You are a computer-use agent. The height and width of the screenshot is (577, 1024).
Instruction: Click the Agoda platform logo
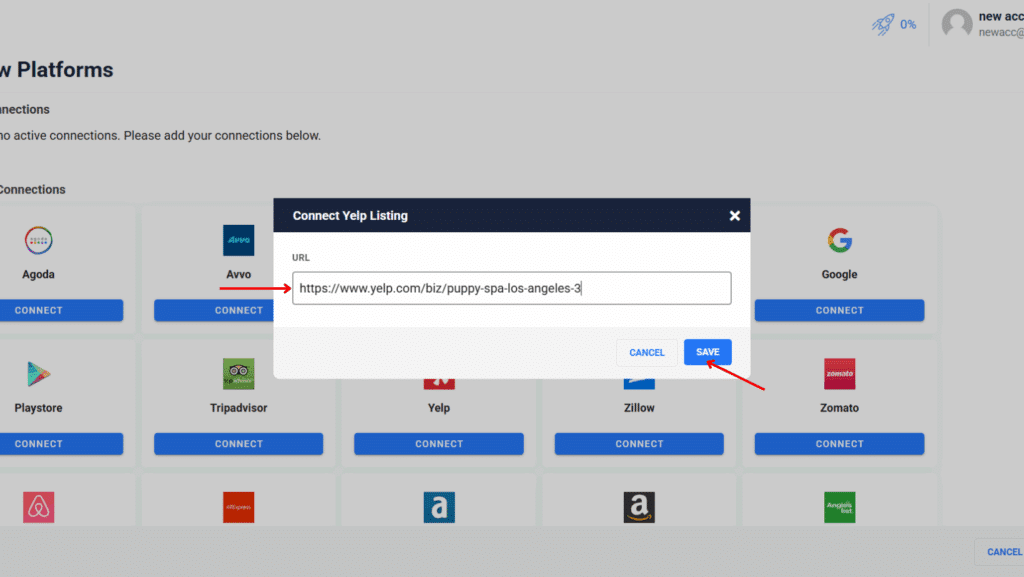39,240
